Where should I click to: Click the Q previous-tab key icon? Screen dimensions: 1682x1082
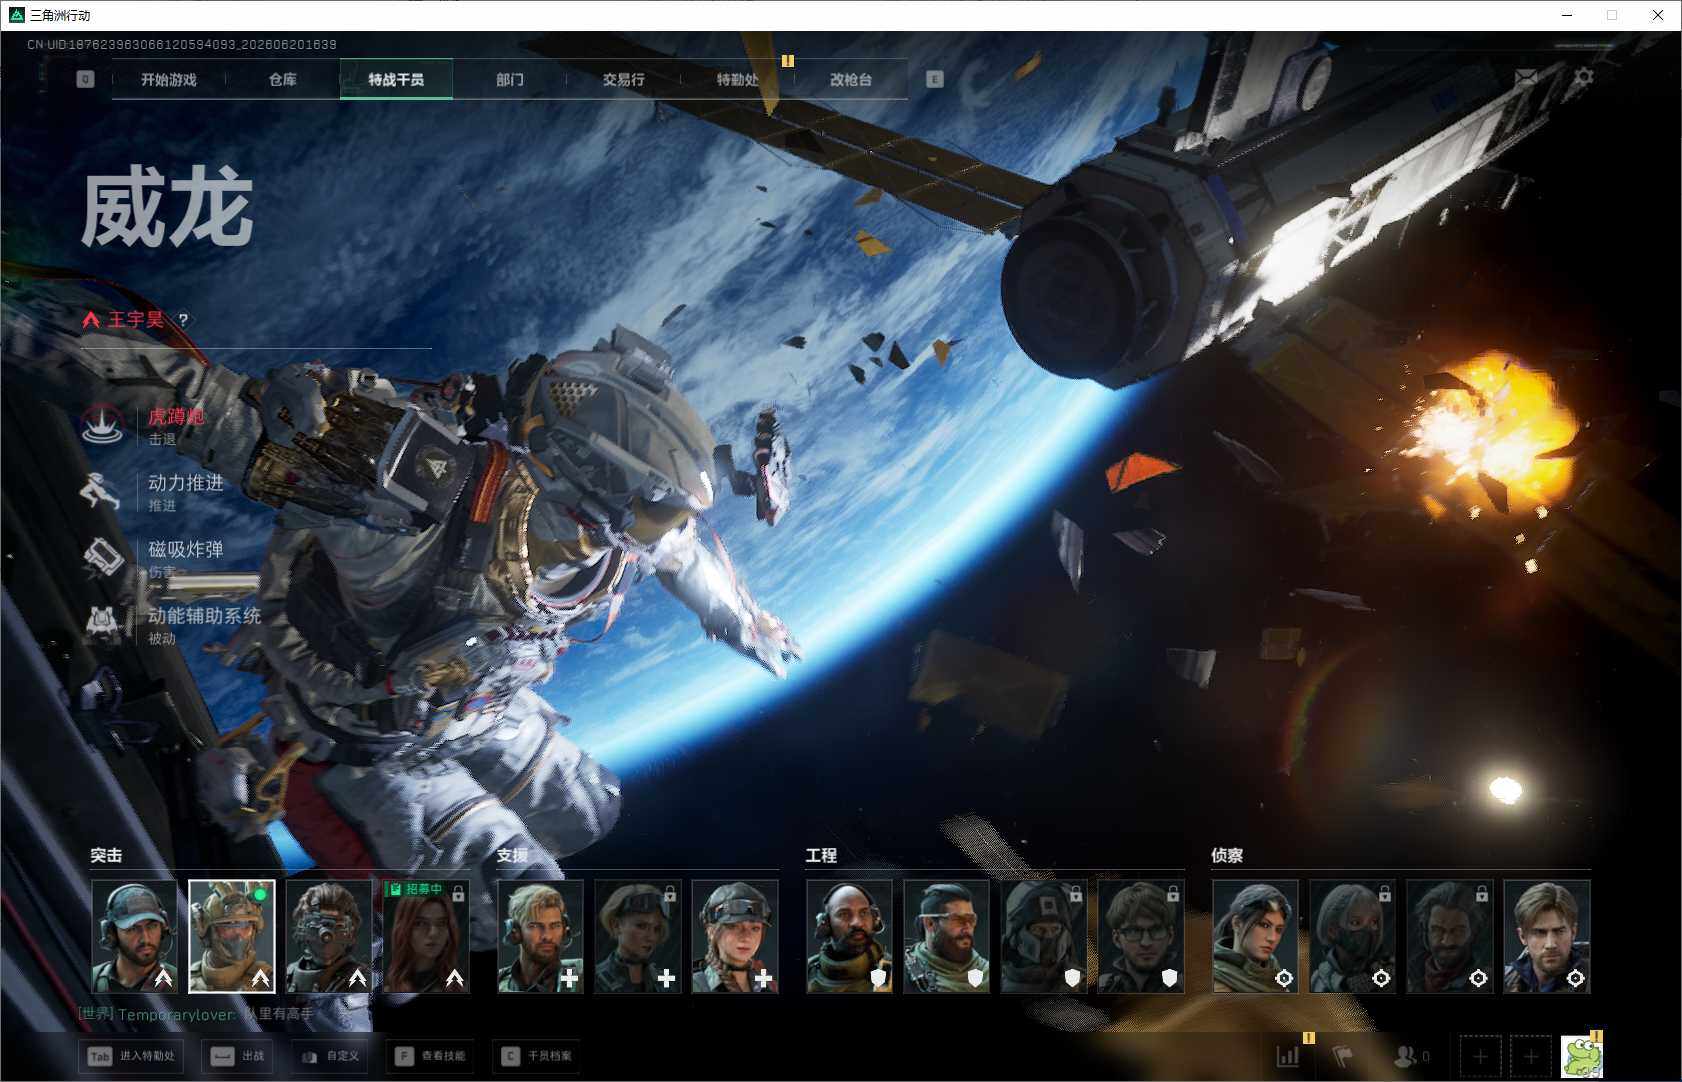click(x=85, y=79)
